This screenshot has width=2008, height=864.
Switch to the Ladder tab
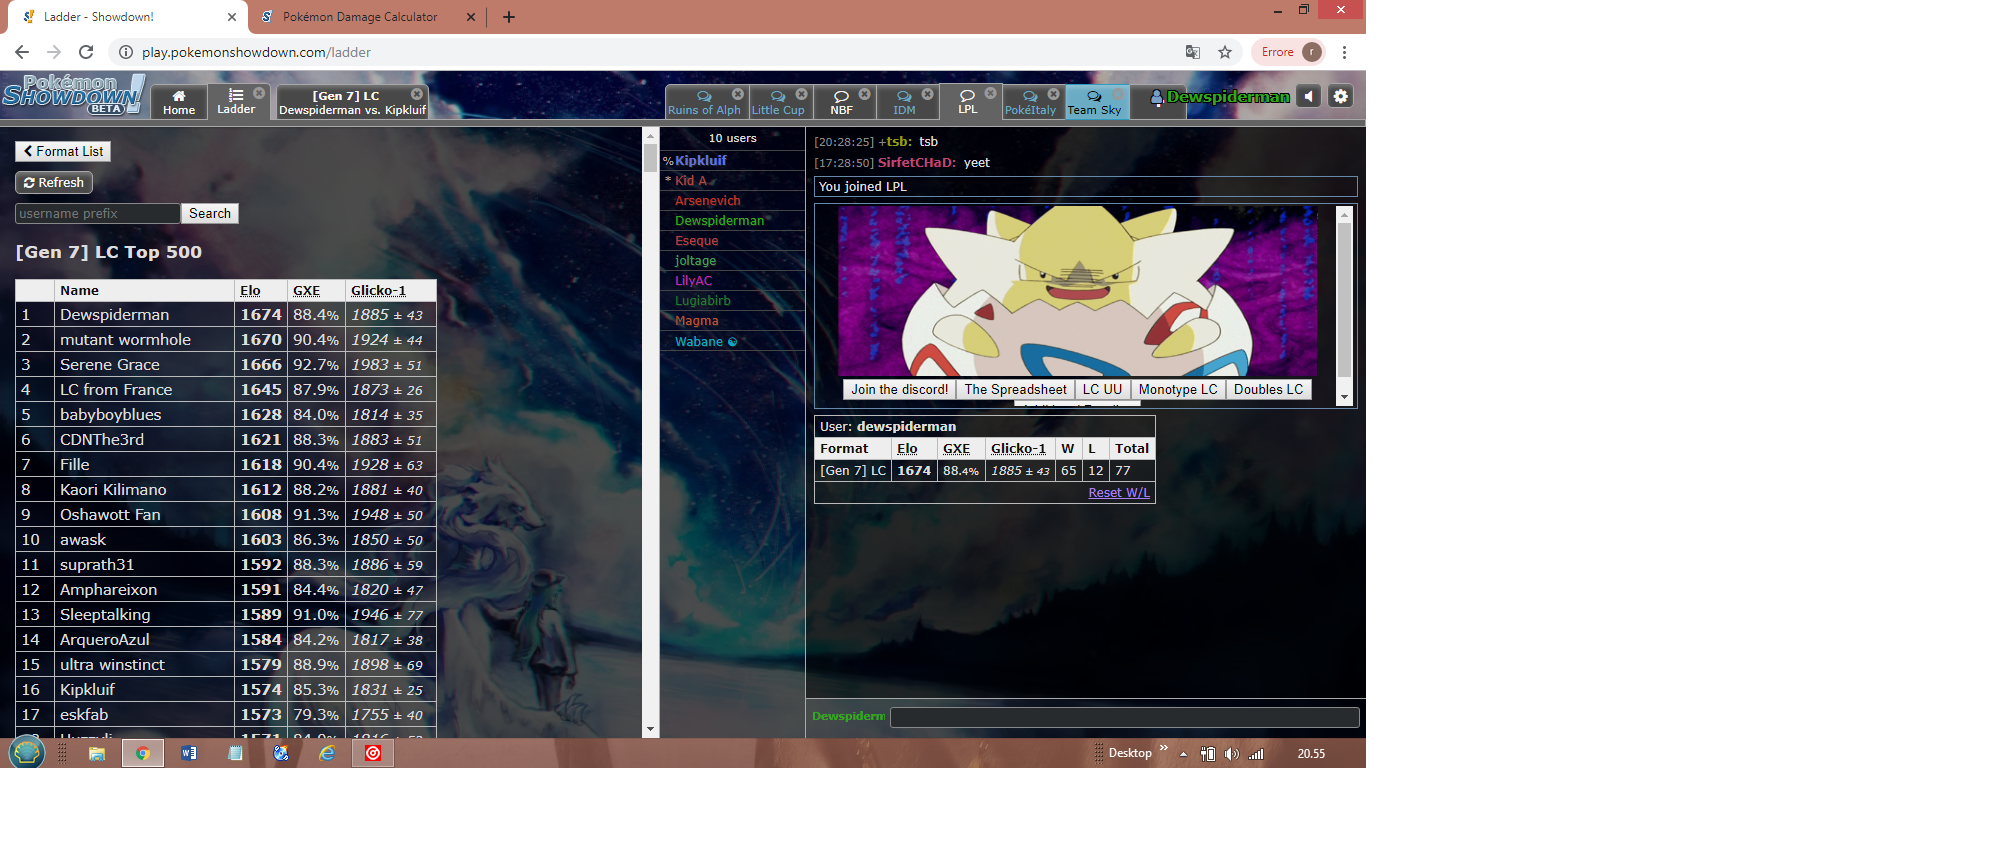[x=236, y=102]
